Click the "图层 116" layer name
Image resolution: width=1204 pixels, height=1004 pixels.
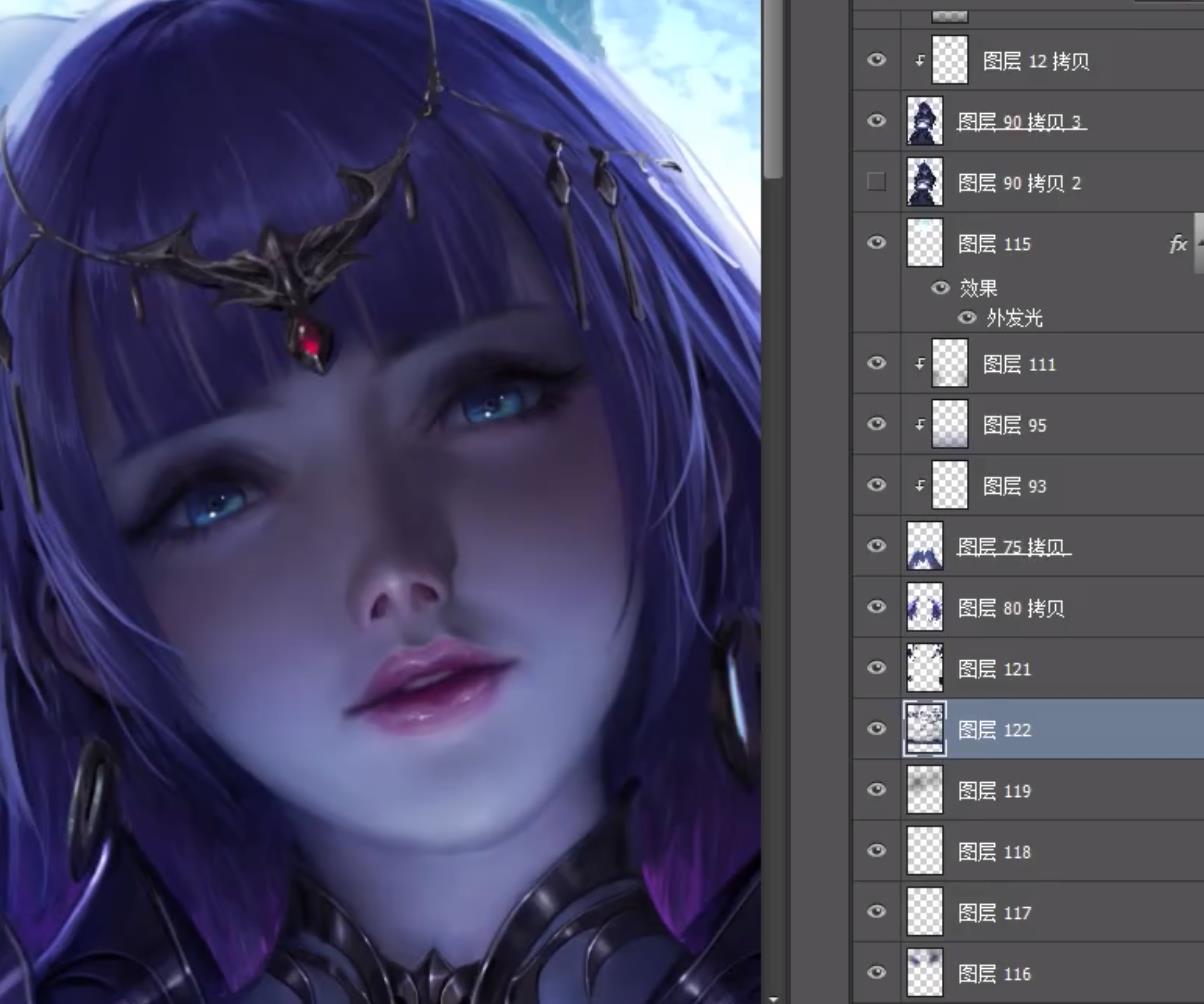[x=994, y=975]
